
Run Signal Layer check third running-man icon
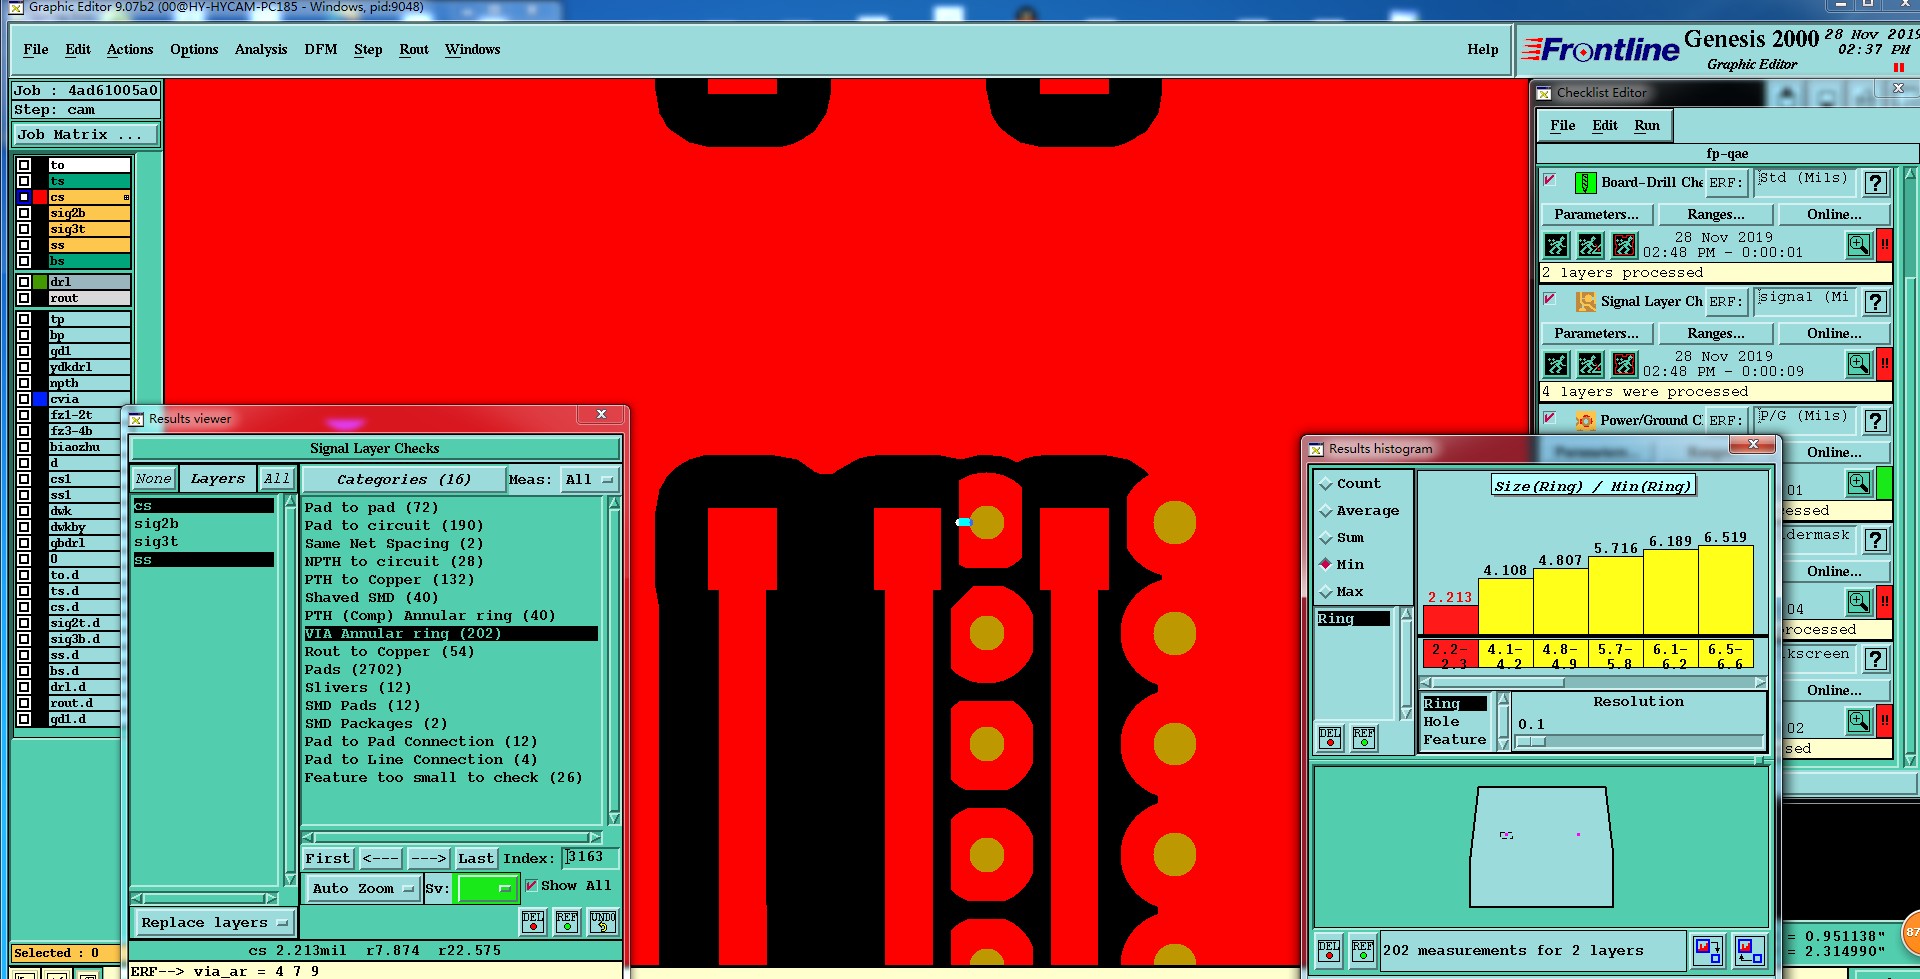coord(1624,364)
